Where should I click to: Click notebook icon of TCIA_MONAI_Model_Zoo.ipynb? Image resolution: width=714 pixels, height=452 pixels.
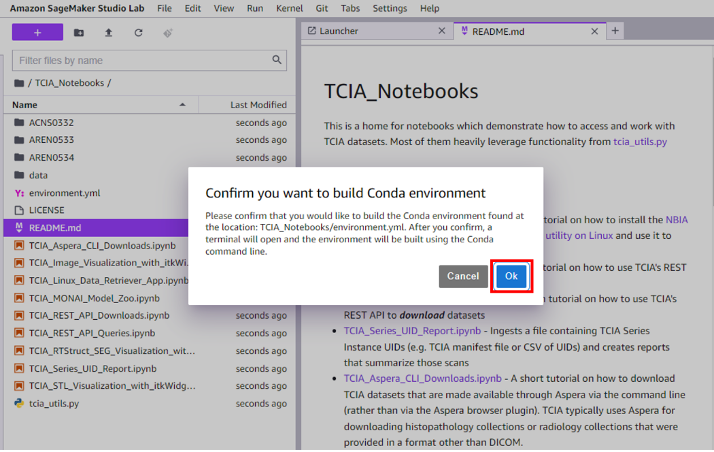click(x=19, y=298)
